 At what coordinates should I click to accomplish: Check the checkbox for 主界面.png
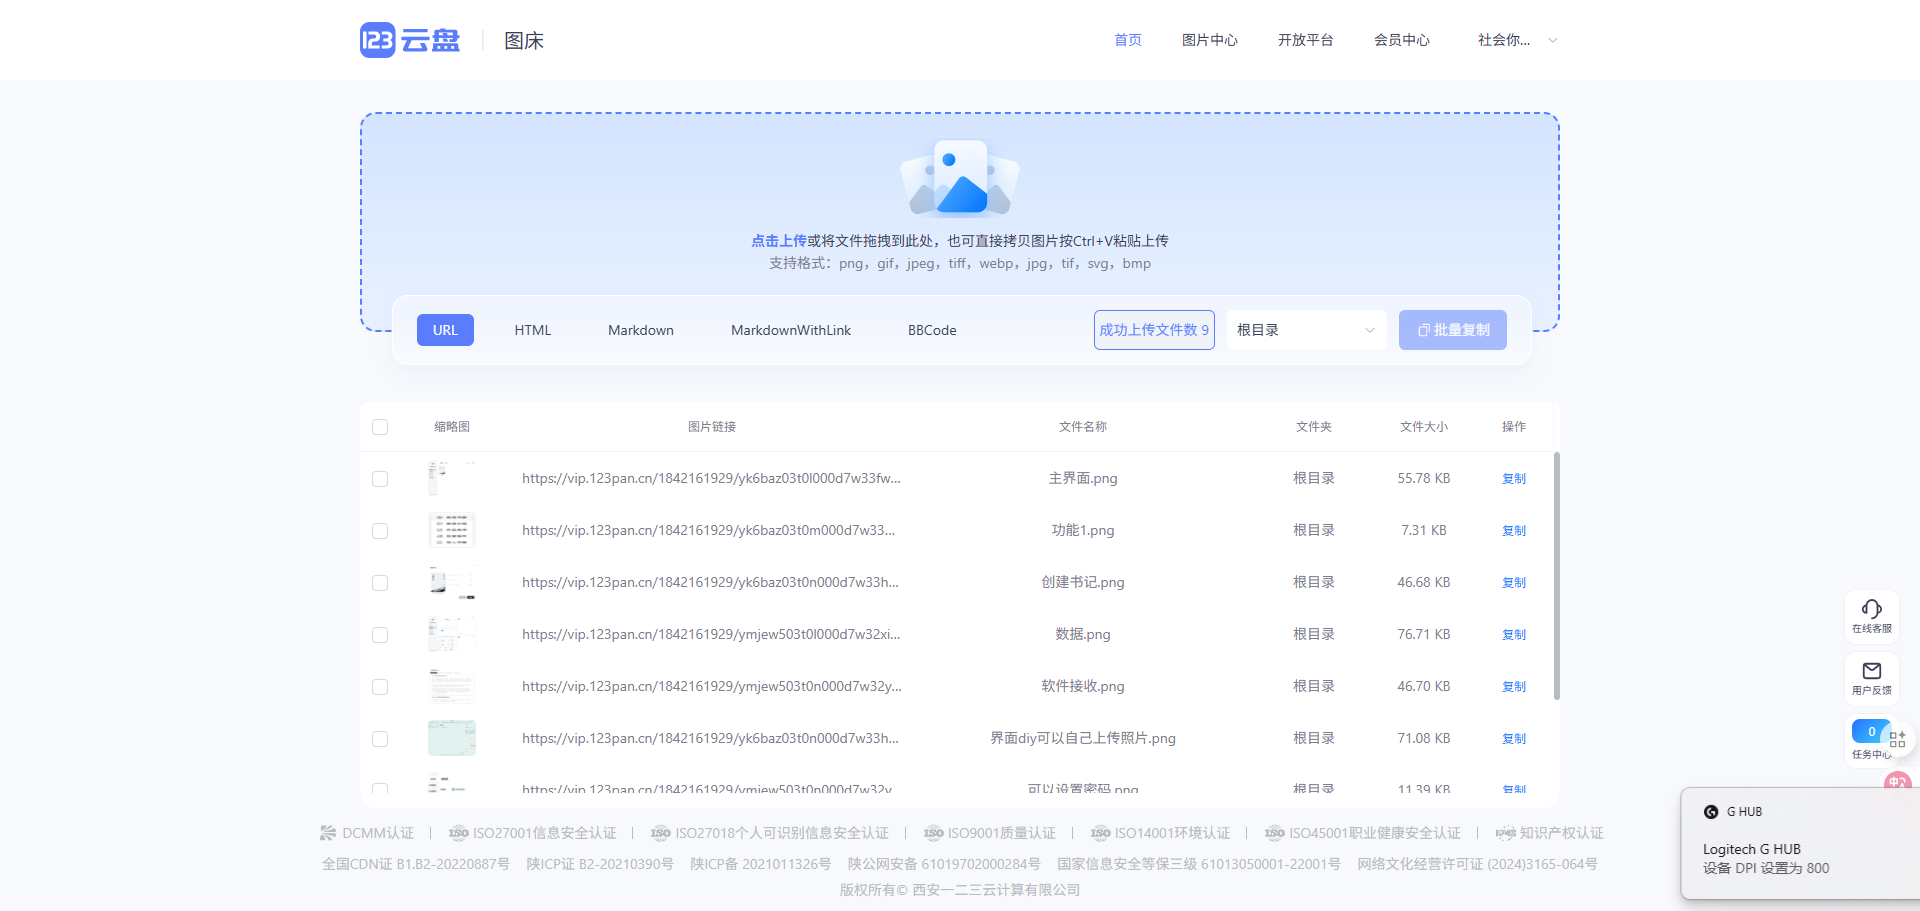pos(380,478)
